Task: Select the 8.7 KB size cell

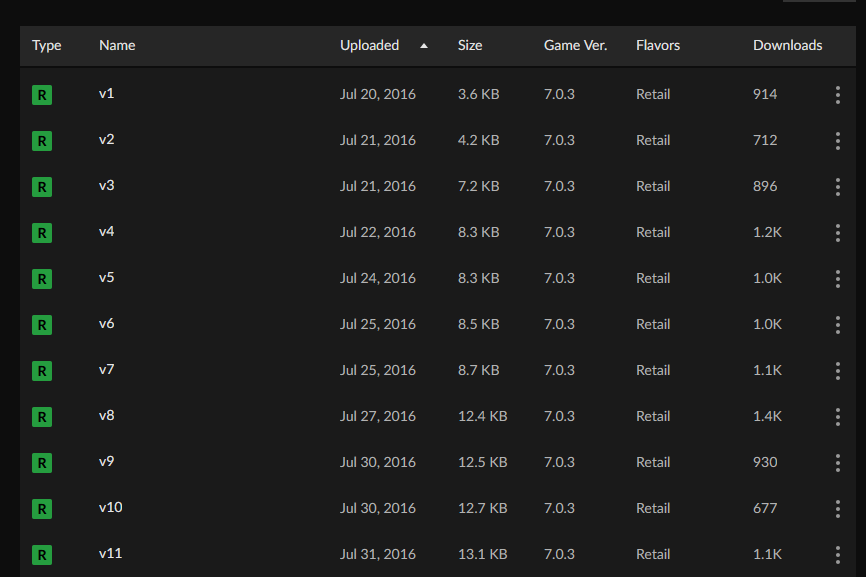Action: [x=478, y=370]
